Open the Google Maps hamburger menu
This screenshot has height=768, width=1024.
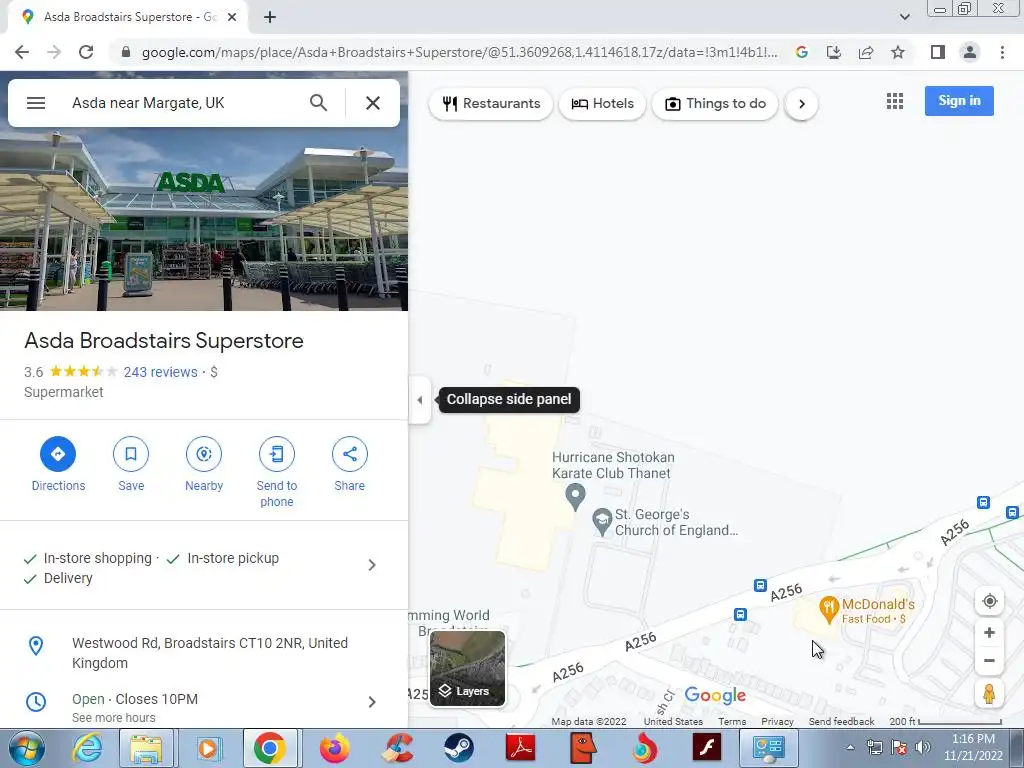36,103
